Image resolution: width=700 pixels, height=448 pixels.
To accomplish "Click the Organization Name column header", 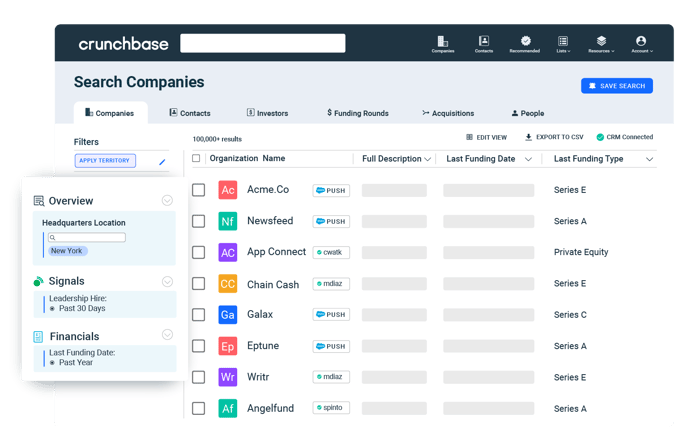I will point(247,158).
